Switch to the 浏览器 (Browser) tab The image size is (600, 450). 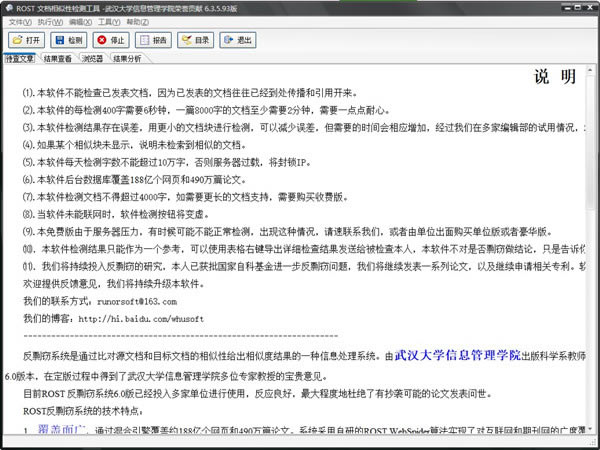pos(93,59)
